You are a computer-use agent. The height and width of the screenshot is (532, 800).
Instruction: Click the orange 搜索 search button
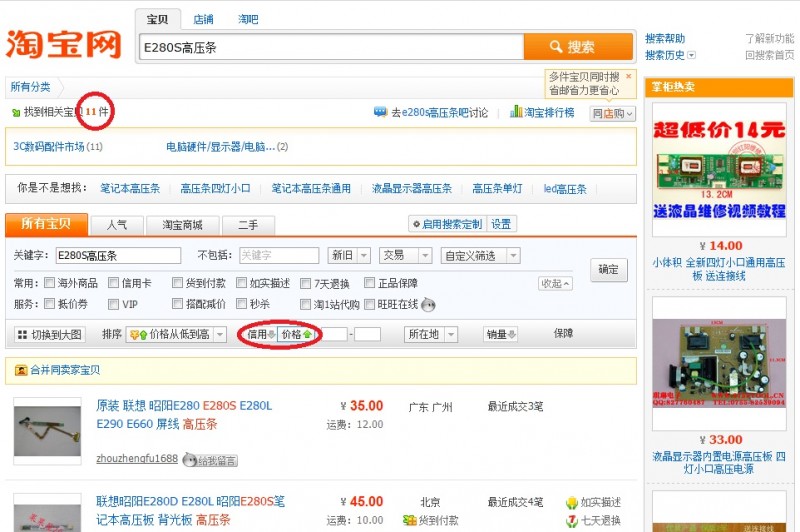click(578, 47)
